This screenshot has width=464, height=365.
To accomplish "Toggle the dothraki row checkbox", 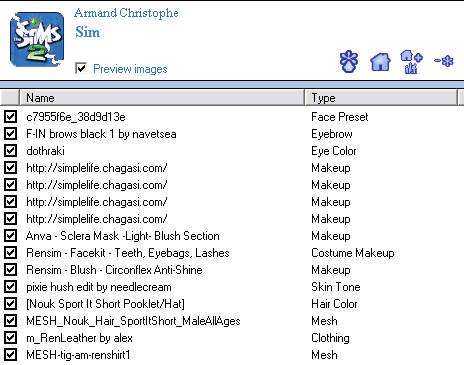I will (x=10, y=150).
